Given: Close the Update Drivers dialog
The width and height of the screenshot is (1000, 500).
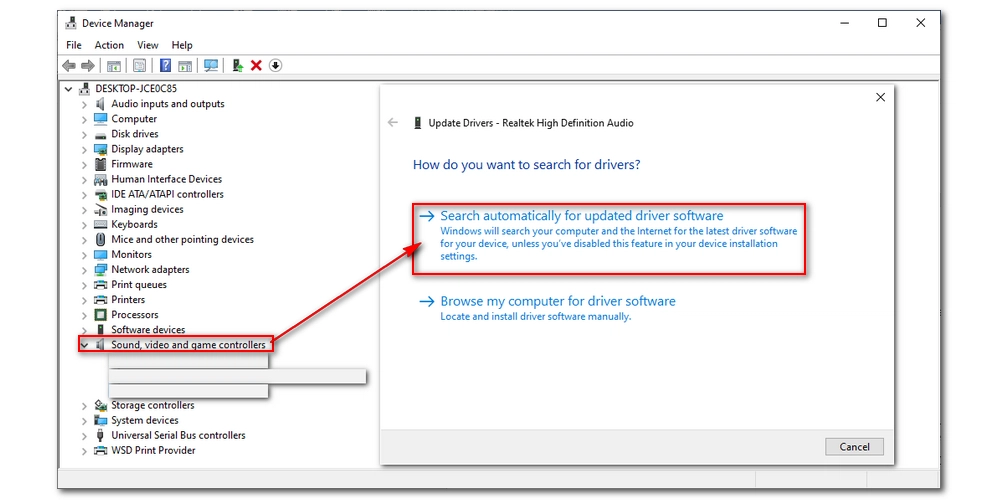Looking at the screenshot, I should tap(880, 98).
